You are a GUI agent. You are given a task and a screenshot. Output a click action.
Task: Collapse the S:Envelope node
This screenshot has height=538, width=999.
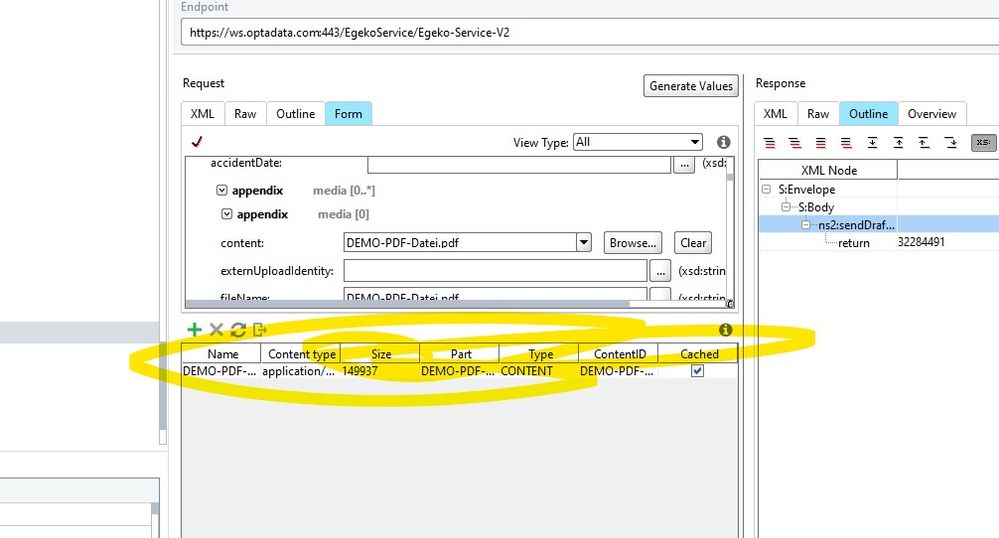[x=766, y=189]
